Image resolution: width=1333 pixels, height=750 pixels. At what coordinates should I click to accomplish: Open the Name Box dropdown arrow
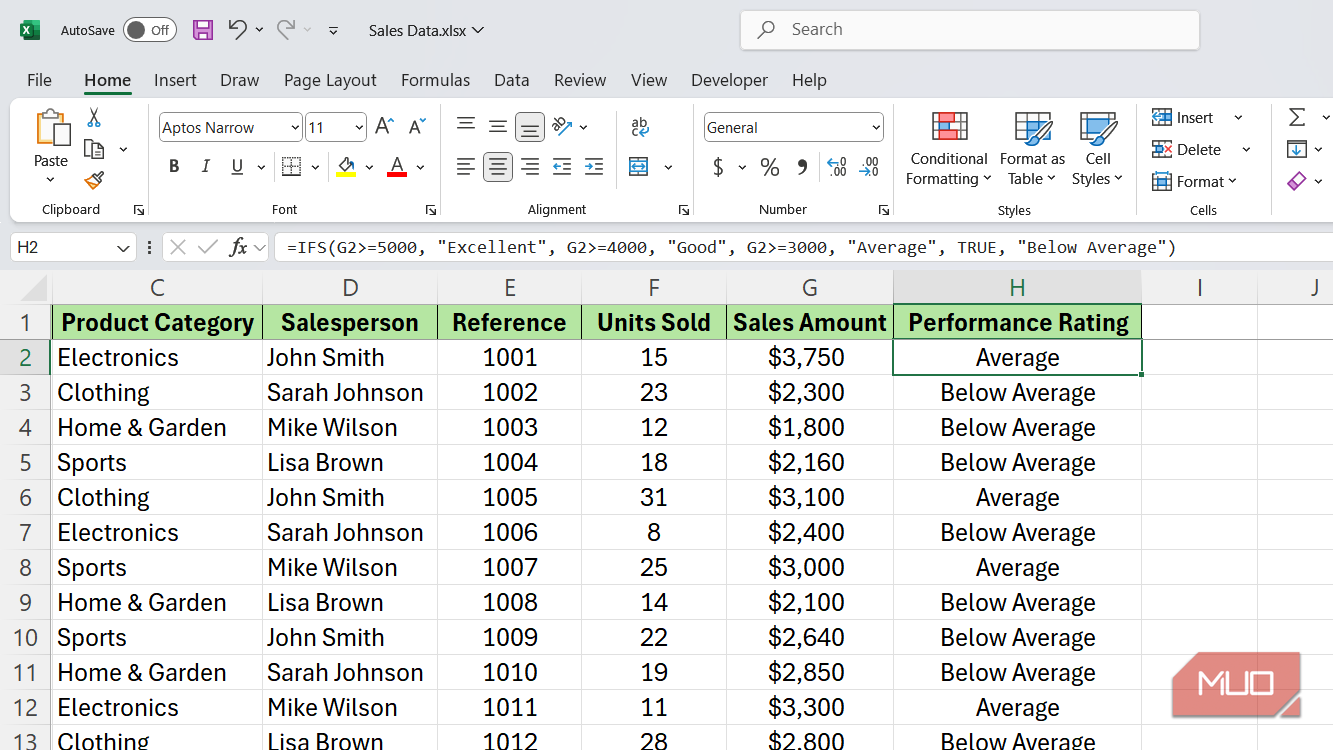(123, 247)
